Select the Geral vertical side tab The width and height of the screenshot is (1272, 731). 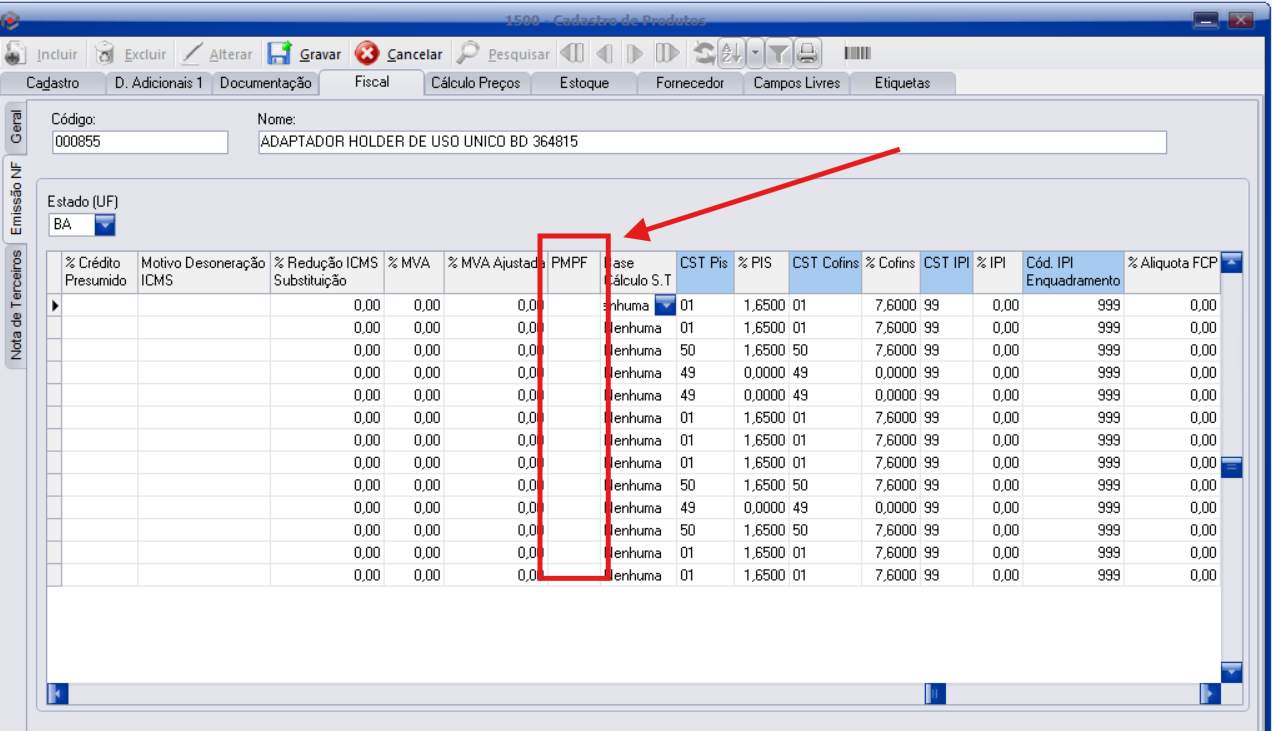pyautogui.click(x=16, y=126)
